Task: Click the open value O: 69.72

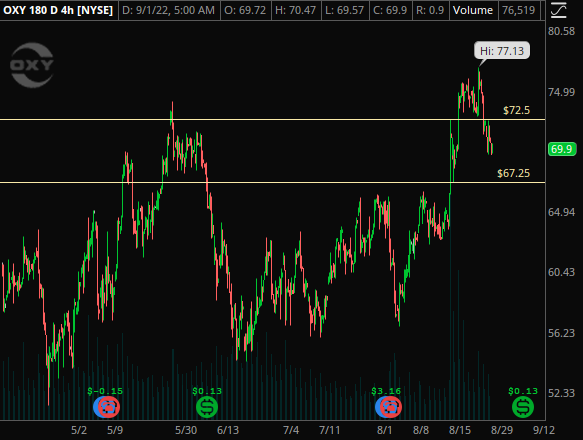Action: (245, 10)
